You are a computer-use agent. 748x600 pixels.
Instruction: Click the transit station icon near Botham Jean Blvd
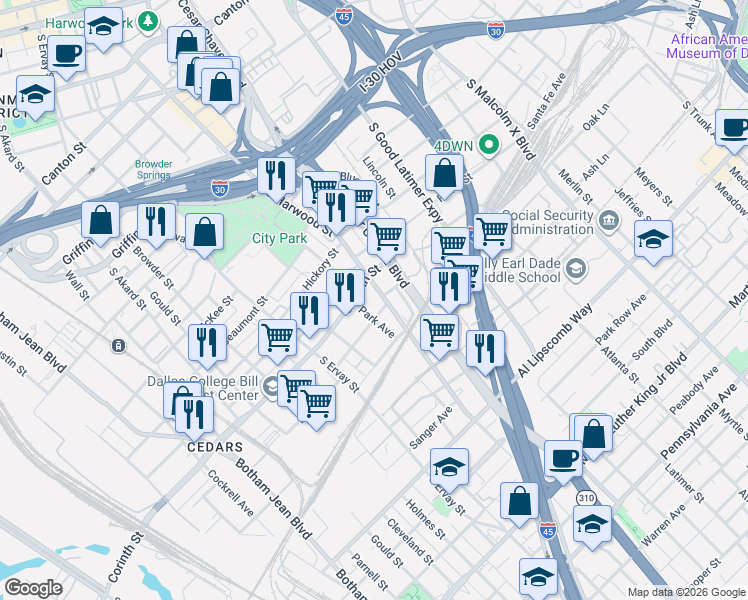(x=118, y=345)
